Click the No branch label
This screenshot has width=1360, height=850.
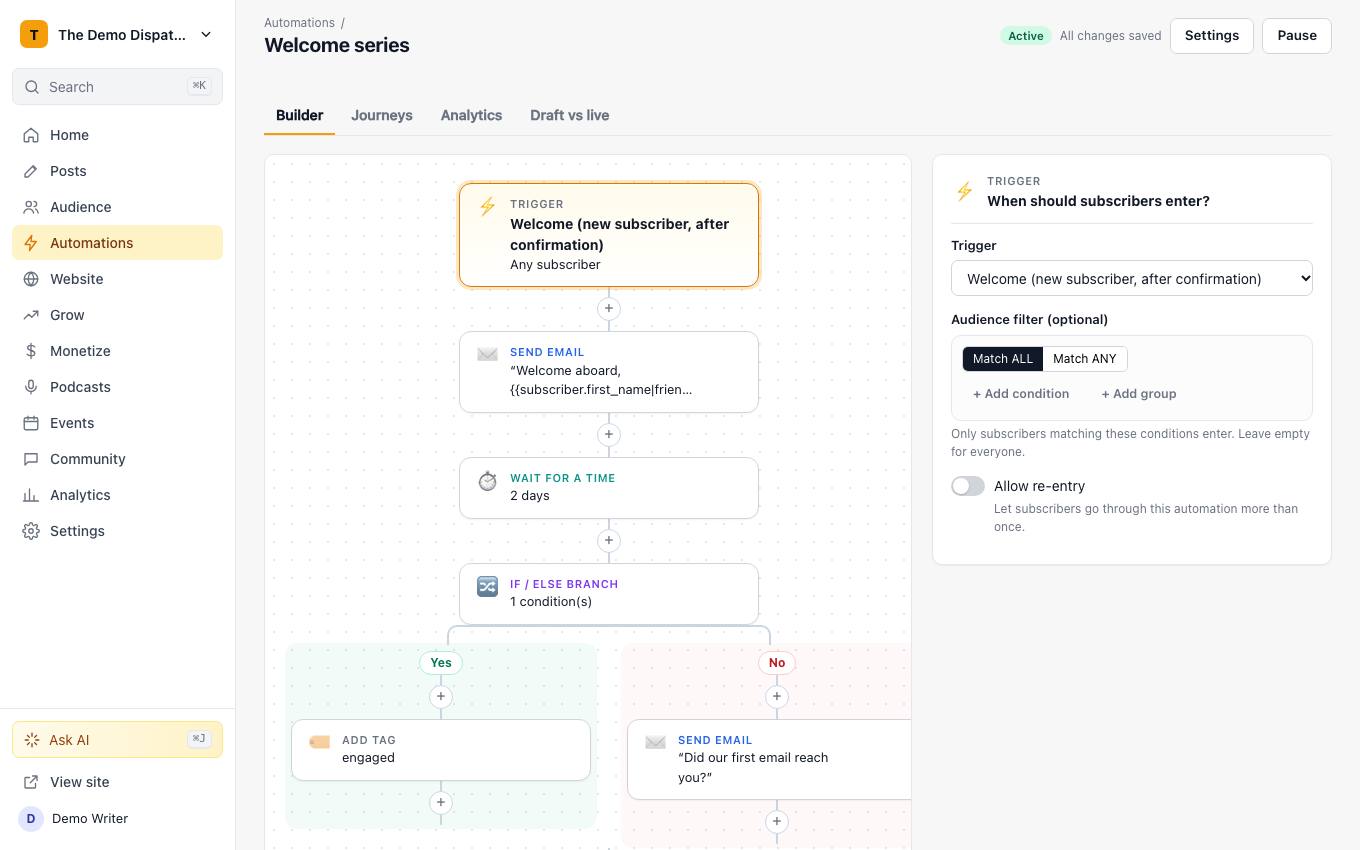(x=777, y=663)
